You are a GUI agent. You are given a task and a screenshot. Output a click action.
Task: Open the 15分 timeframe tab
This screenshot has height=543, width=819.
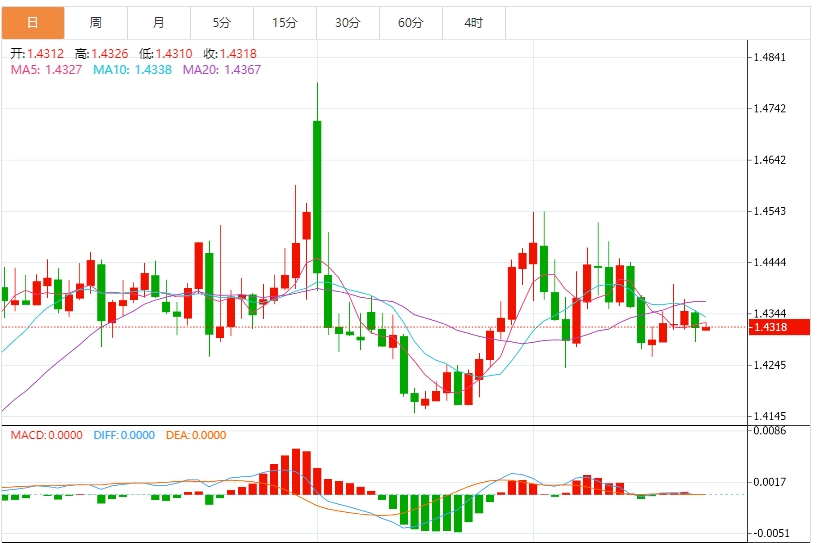tap(285, 23)
